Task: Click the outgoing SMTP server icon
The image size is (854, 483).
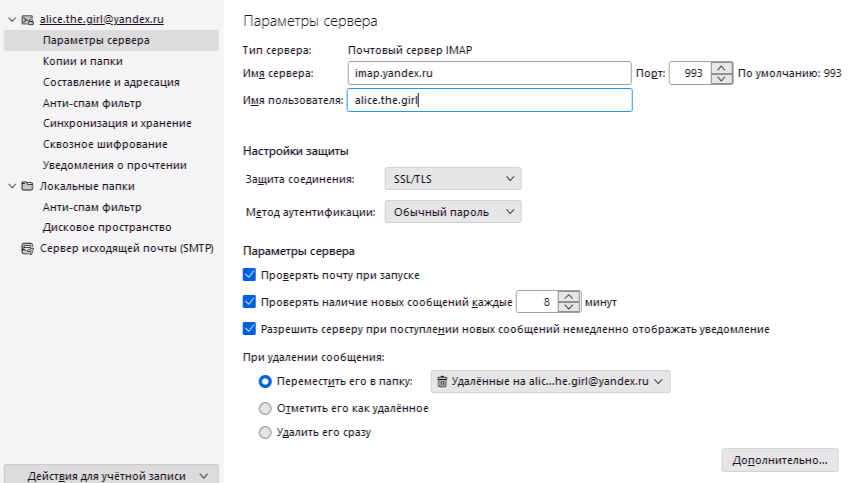Action: [27, 248]
